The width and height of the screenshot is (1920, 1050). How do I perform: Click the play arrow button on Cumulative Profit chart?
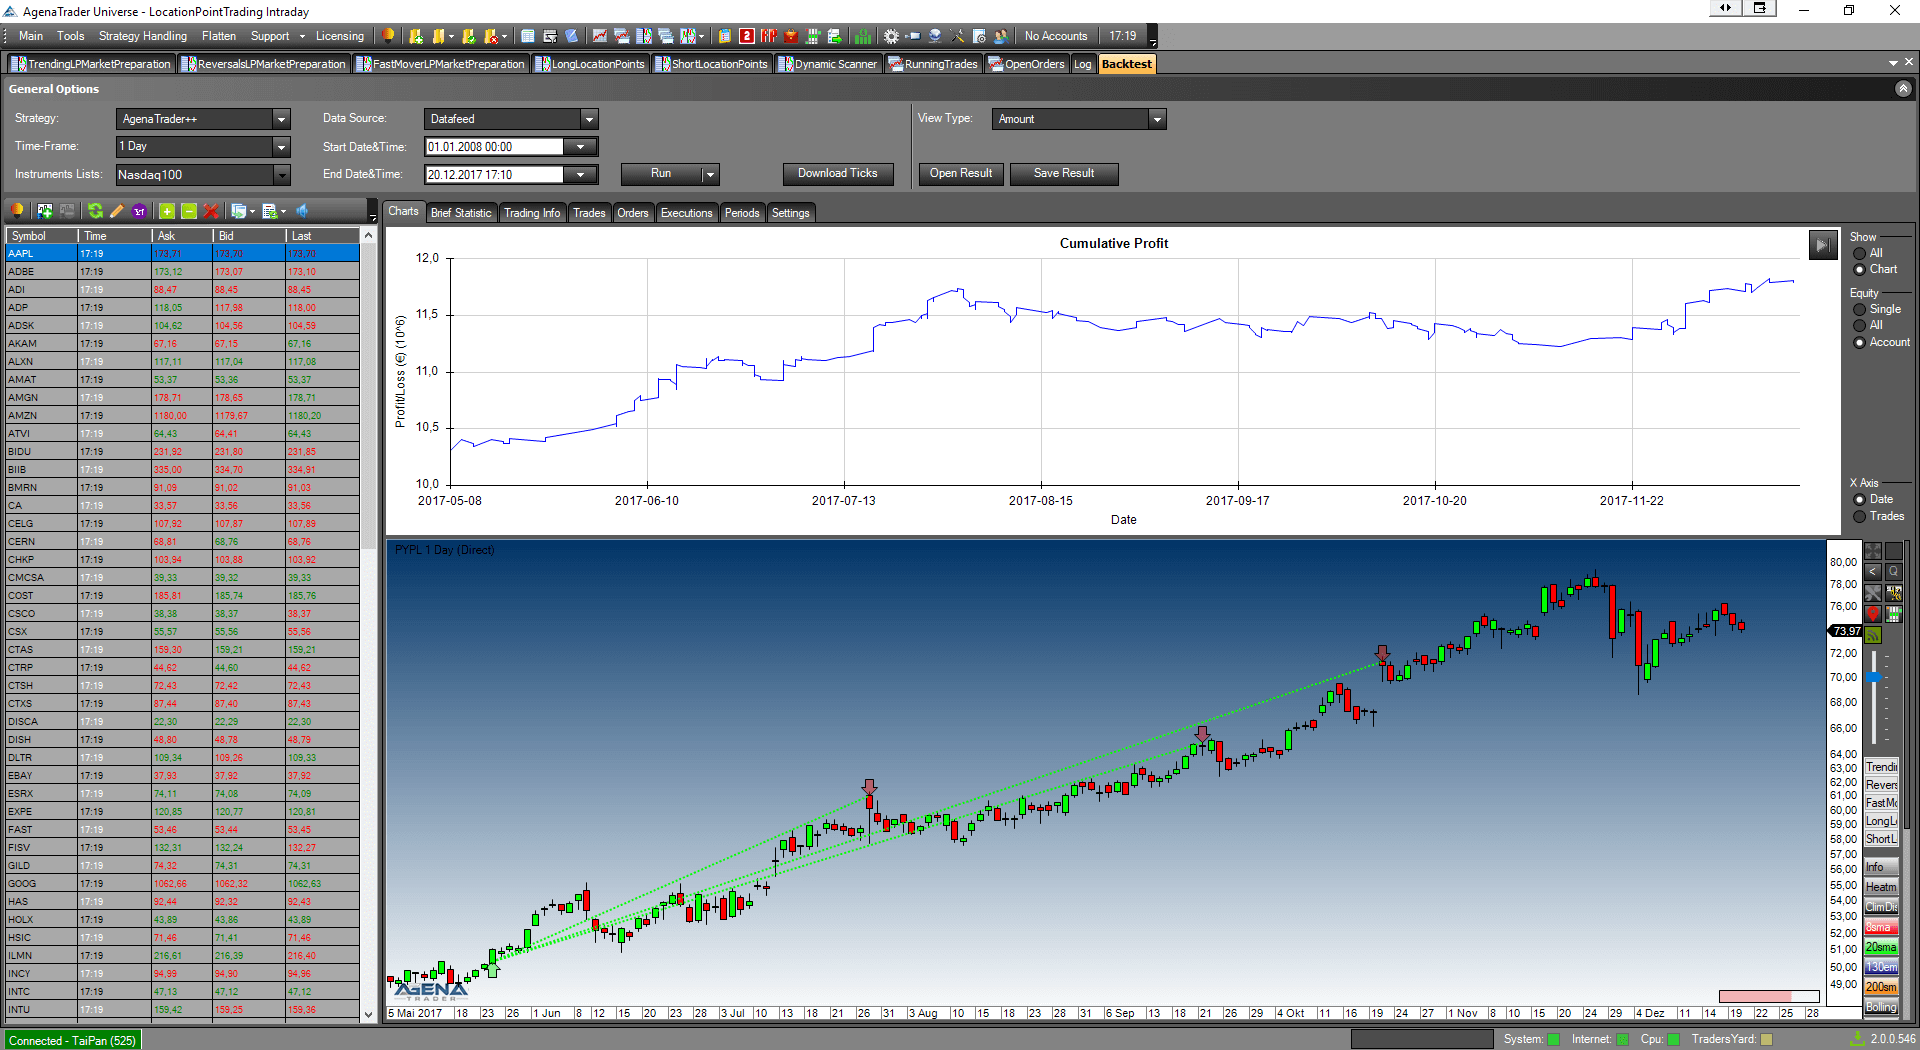pos(1822,245)
